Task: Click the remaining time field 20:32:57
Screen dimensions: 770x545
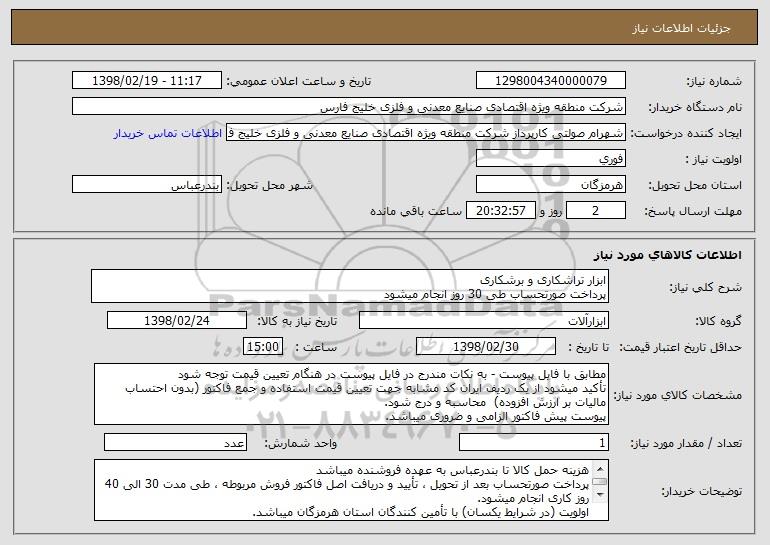Action: [x=500, y=211]
